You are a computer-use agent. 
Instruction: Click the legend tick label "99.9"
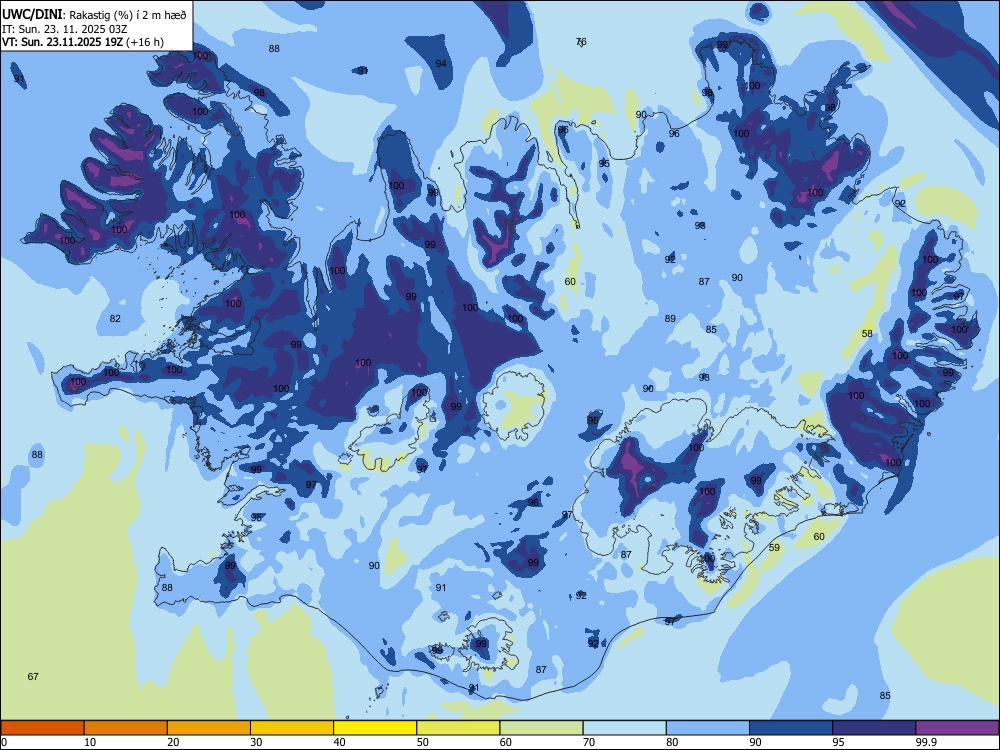pyautogui.click(x=926, y=742)
